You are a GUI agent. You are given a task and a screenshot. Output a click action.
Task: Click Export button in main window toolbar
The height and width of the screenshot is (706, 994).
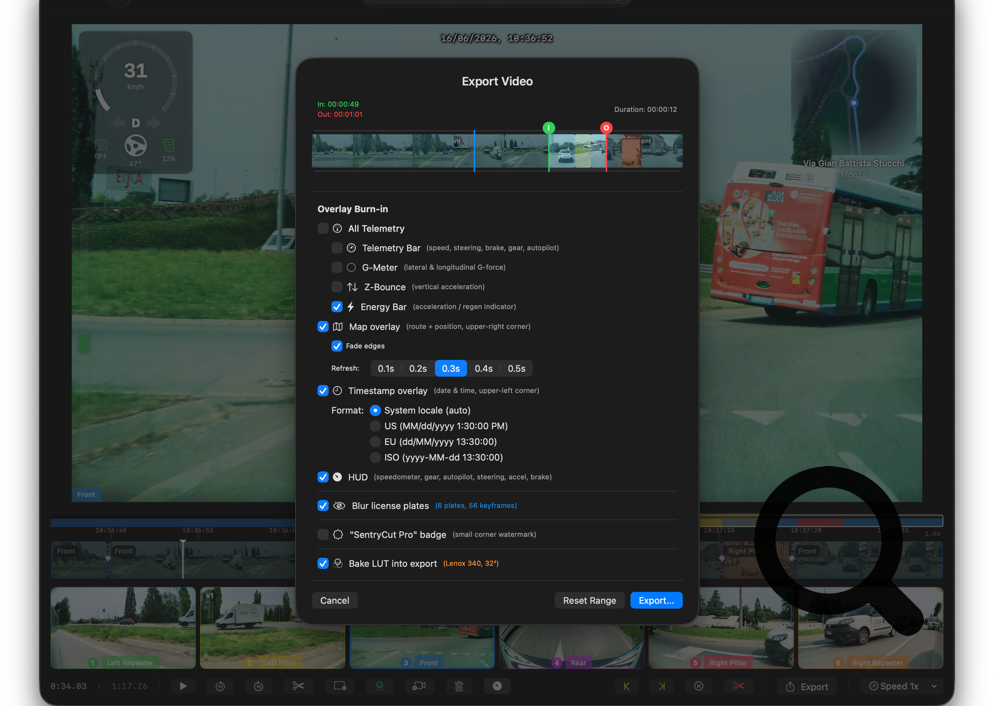pos(807,686)
